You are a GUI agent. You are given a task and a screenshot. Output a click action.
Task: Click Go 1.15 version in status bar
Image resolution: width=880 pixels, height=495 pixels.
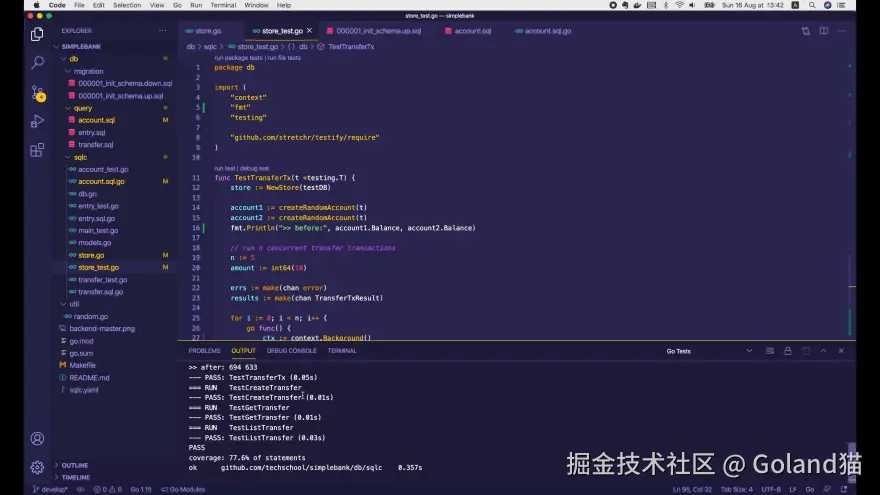point(141,489)
